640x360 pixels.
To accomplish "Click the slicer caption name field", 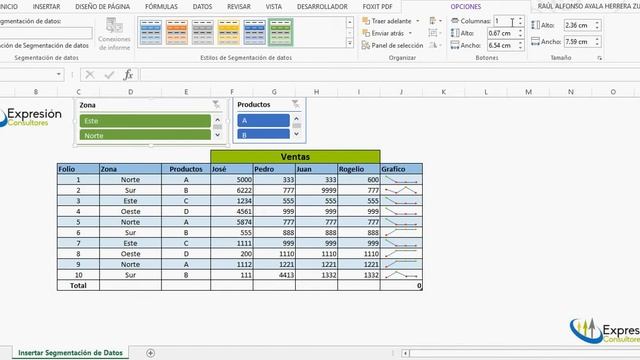I will [x=46, y=33].
